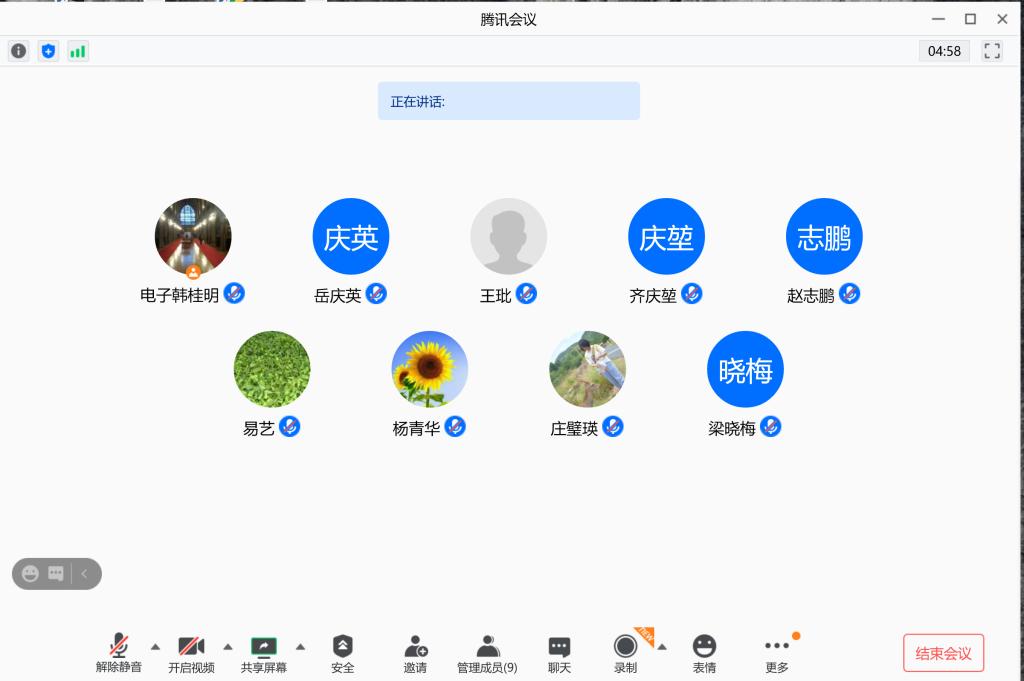Image resolution: width=1024 pixels, height=681 pixels.
Task: Open the 聊天 chat panel
Action: click(x=559, y=654)
